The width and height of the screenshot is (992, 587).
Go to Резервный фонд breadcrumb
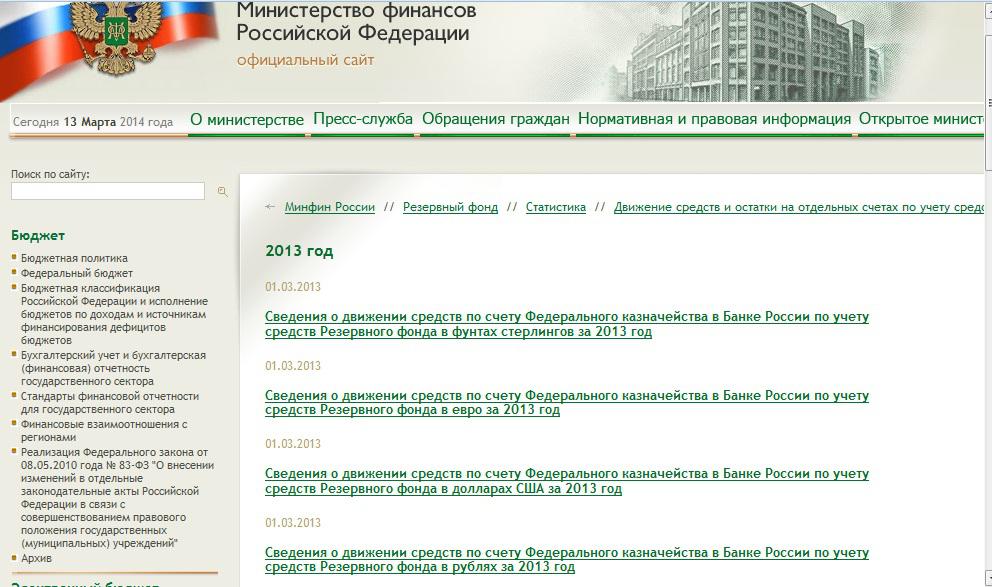[x=450, y=207]
